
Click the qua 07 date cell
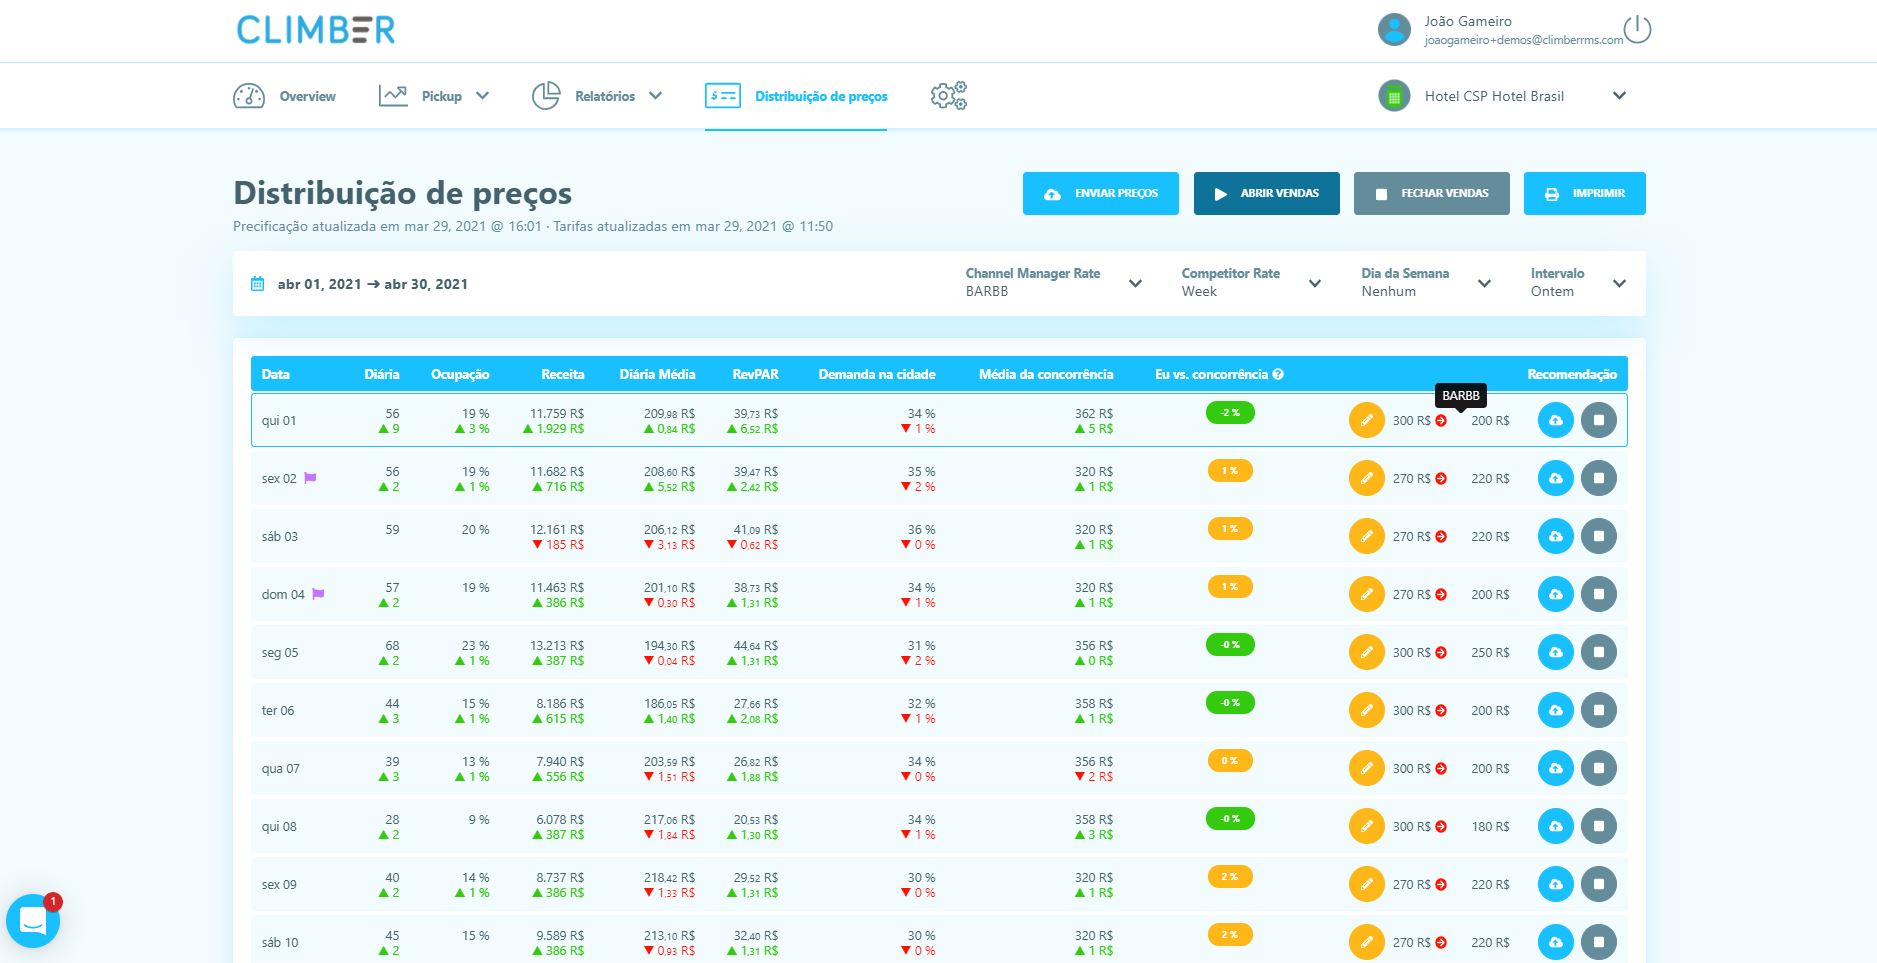click(x=280, y=768)
